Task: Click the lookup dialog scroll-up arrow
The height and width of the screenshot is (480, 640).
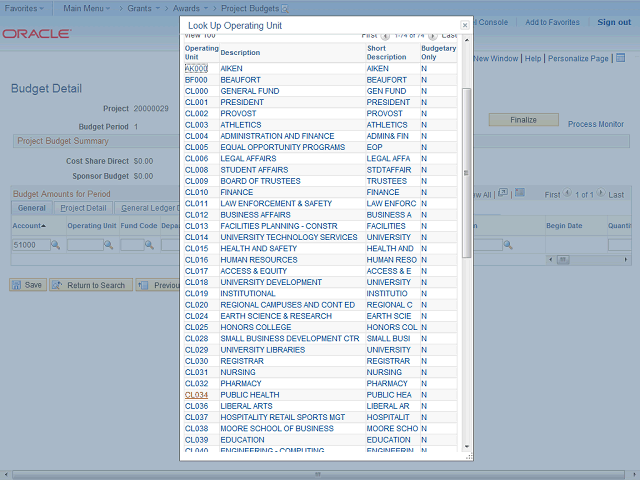Action: pos(467,40)
